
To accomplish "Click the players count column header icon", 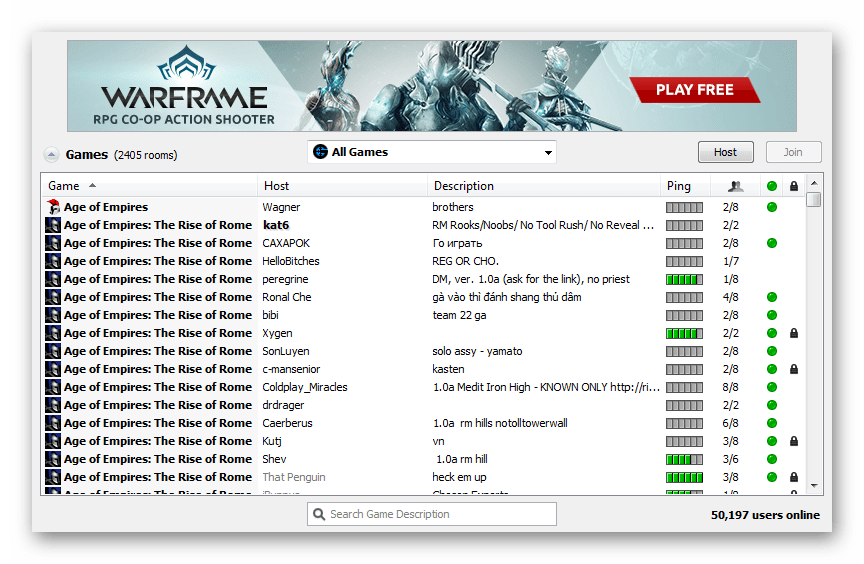I will click(736, 186).
